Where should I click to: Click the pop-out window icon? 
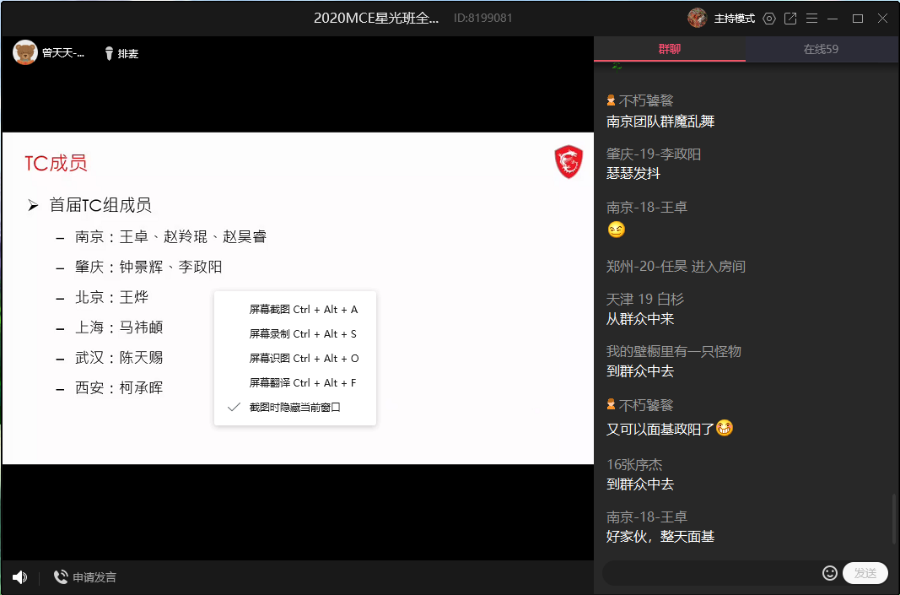tap(790, 18)
